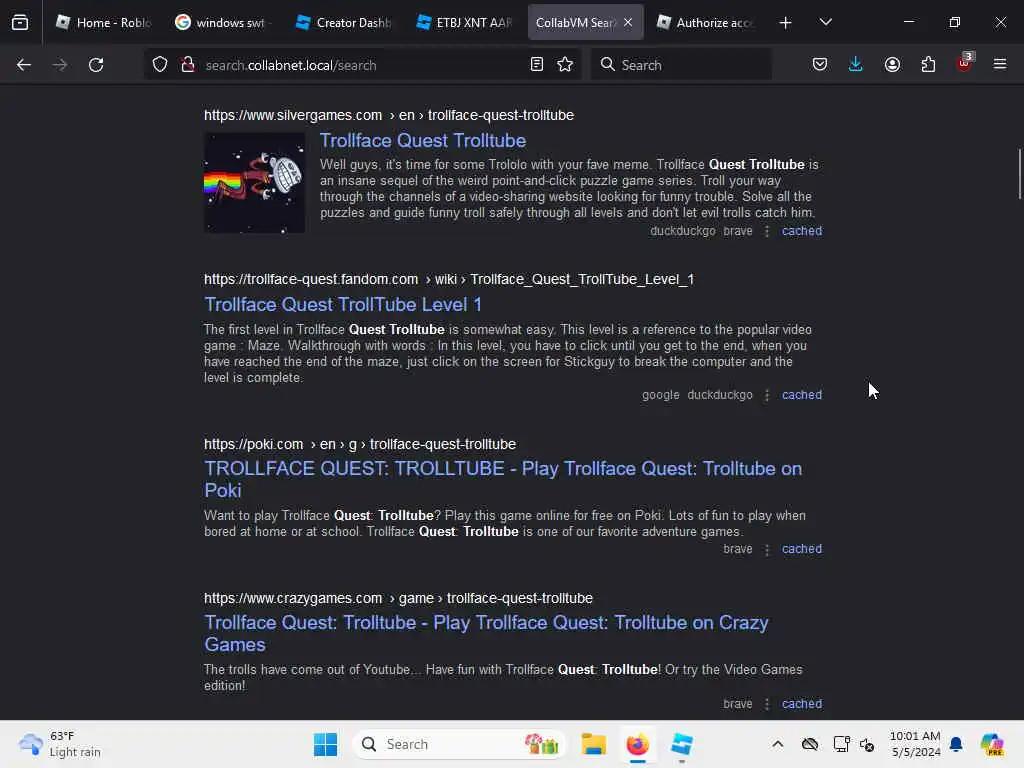Click the taskbar Search box
Screen dimensions: 1024x768
pyautogui.click(x=460, y=744)
